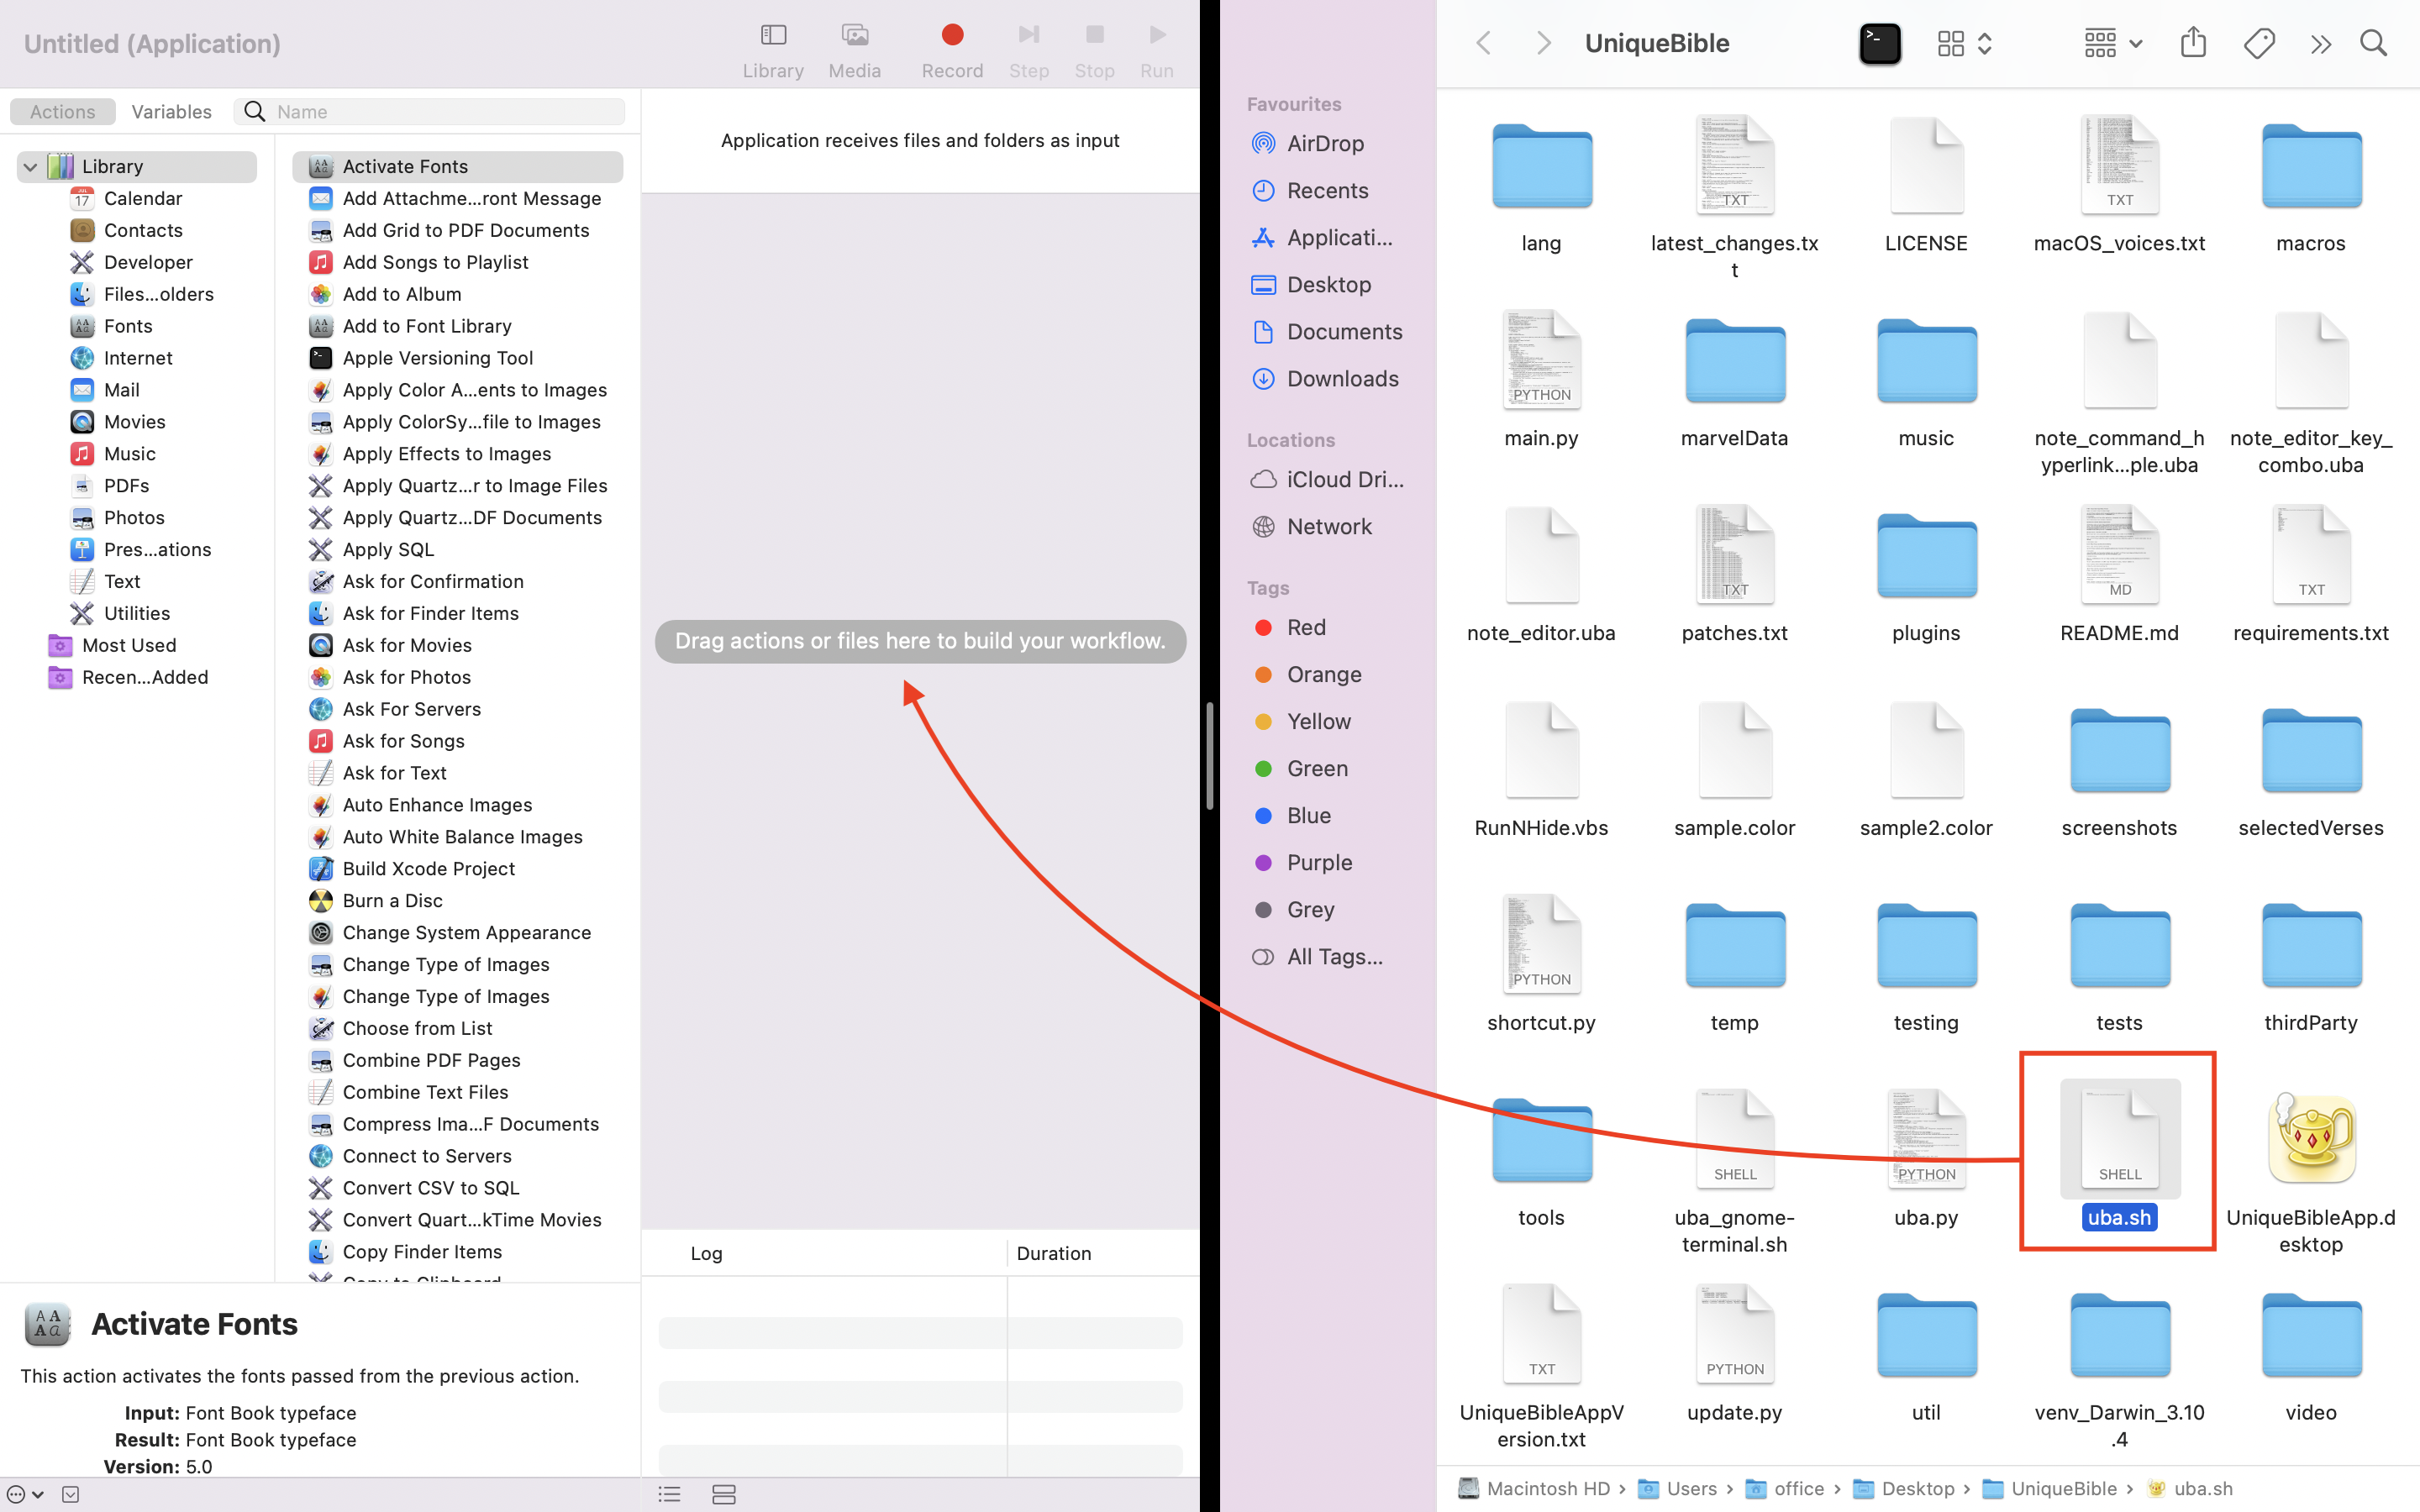This screenshot has width=2420, height=1512.
Task: Select Variables tab in toolbar
Action: click(x=171, y=112)
